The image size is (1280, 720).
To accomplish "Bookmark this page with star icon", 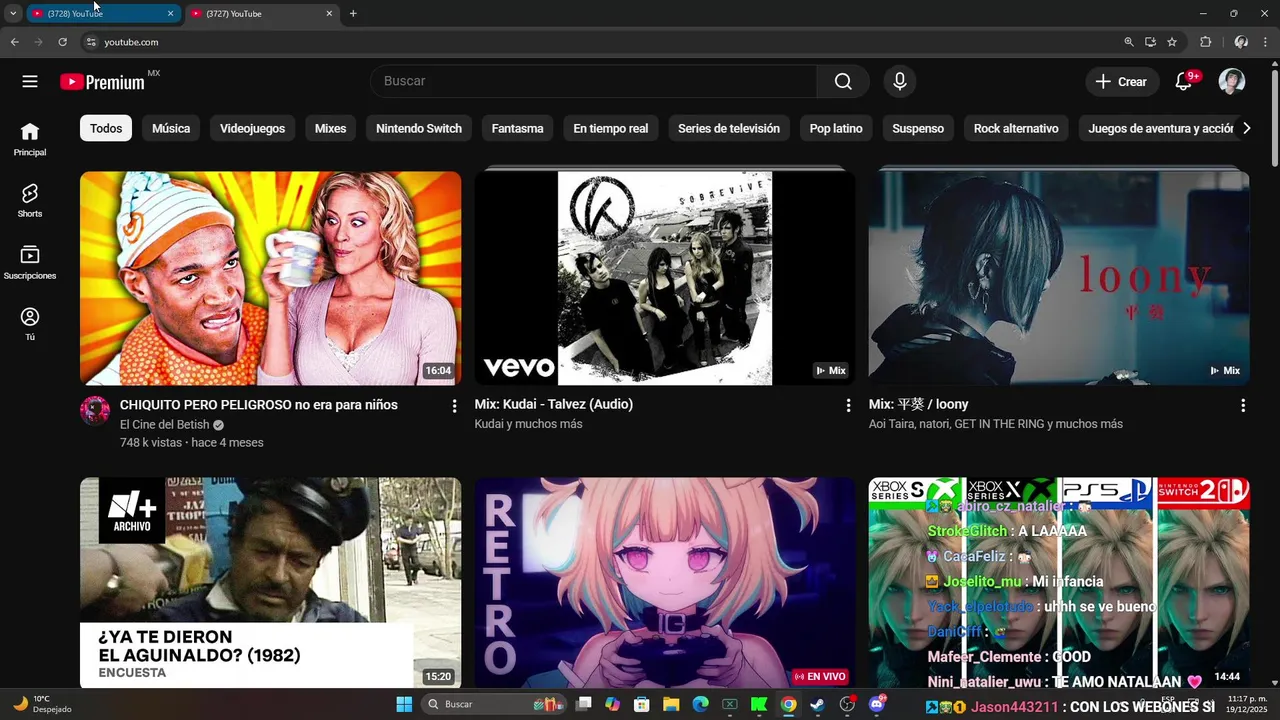I will pyautogui.click(x=1172, y=42).
